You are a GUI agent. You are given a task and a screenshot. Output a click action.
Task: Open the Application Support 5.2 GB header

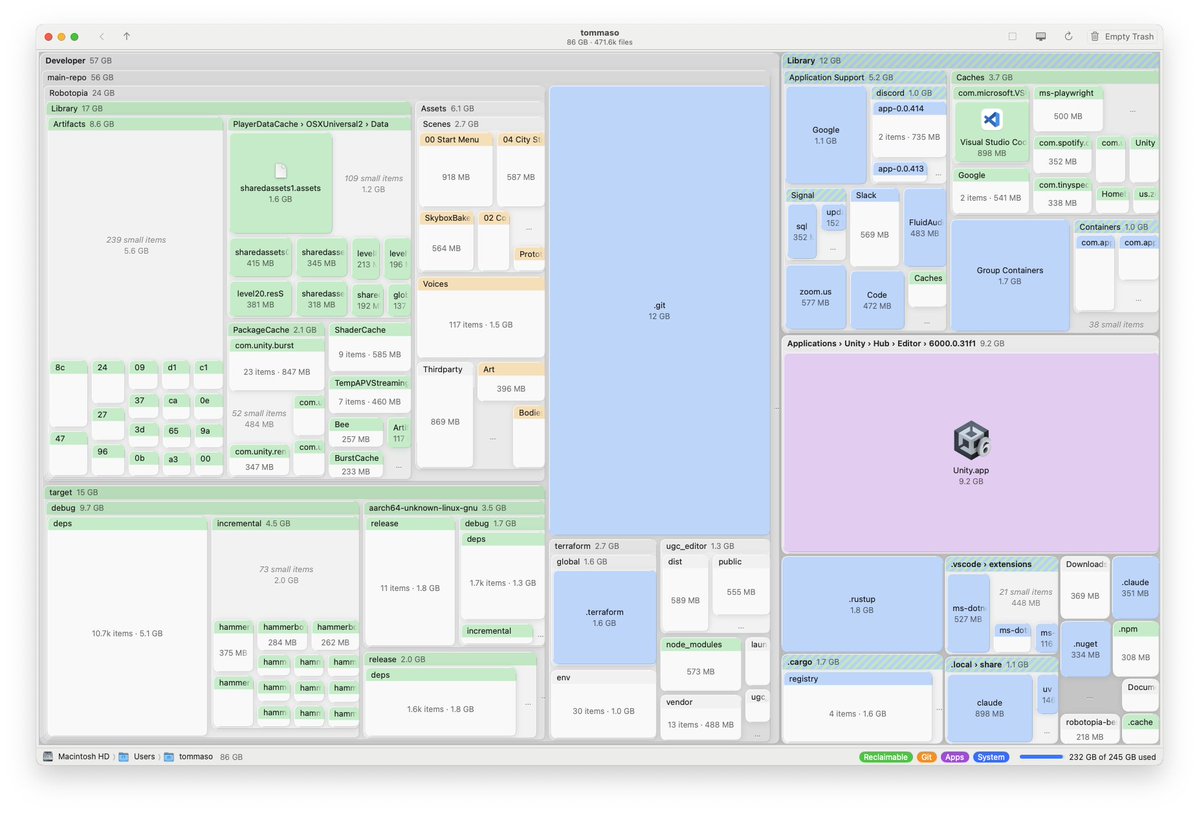865,77
